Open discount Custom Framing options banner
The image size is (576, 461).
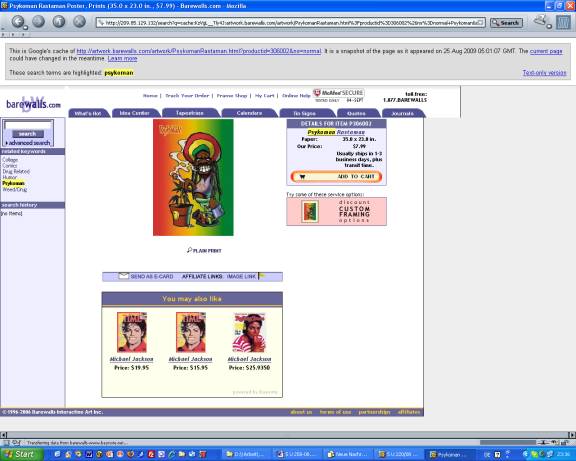pos(336,211)
